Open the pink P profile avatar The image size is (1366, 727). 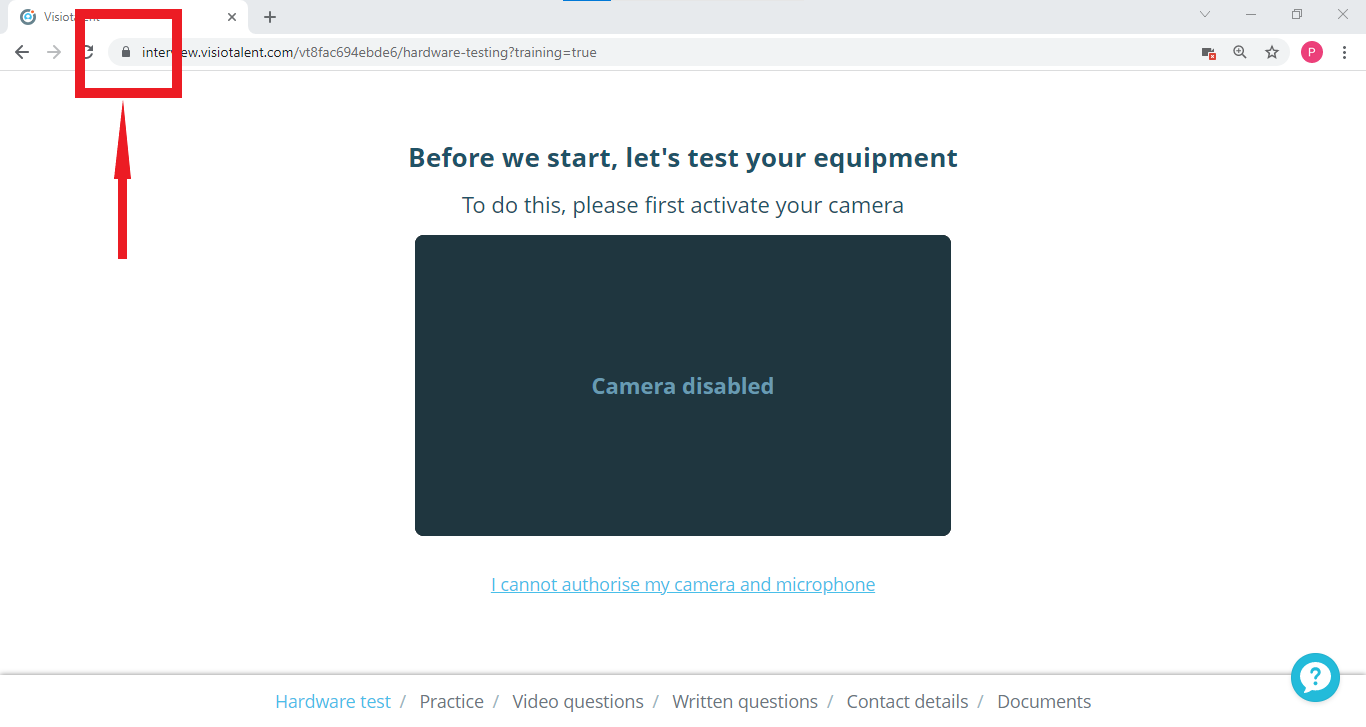[1311, 52]
